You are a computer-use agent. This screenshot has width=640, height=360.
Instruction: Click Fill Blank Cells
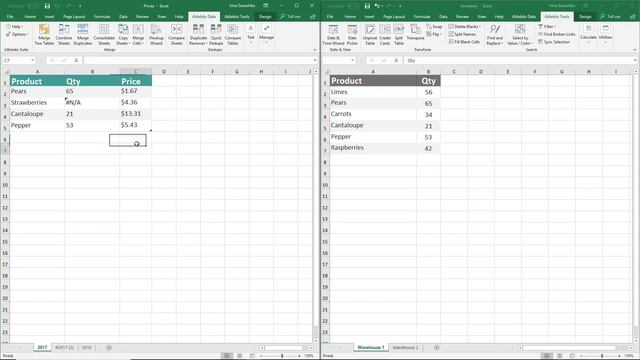coord(464,42)
